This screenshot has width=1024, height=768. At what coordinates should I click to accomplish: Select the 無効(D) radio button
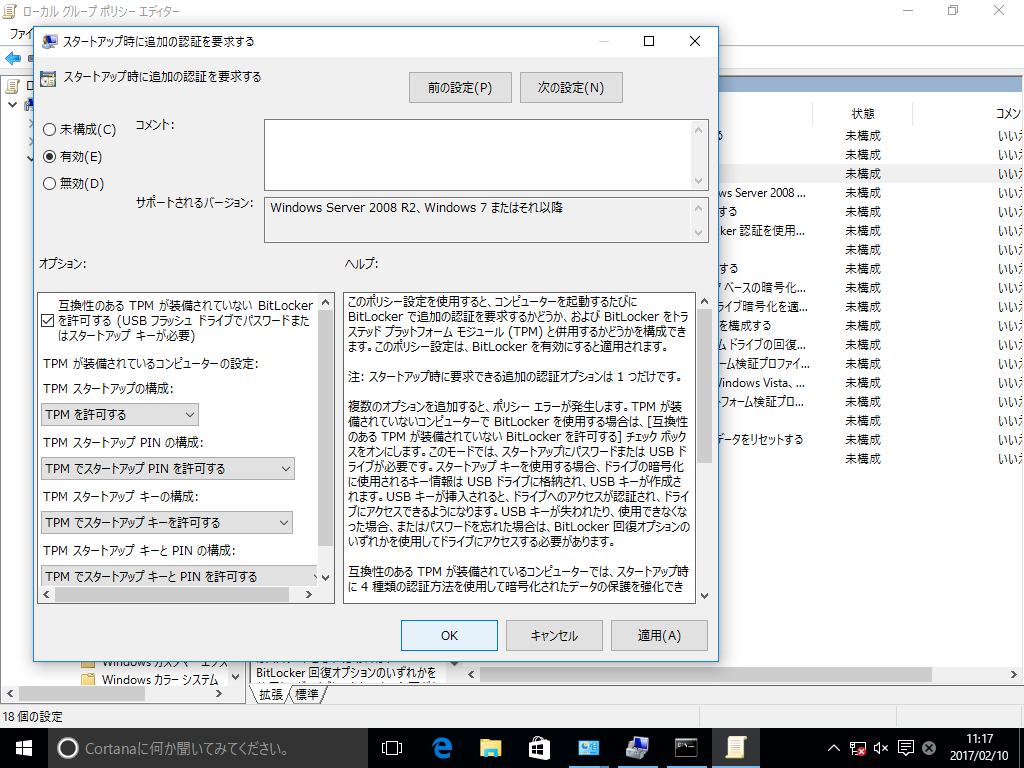[49, 184]
